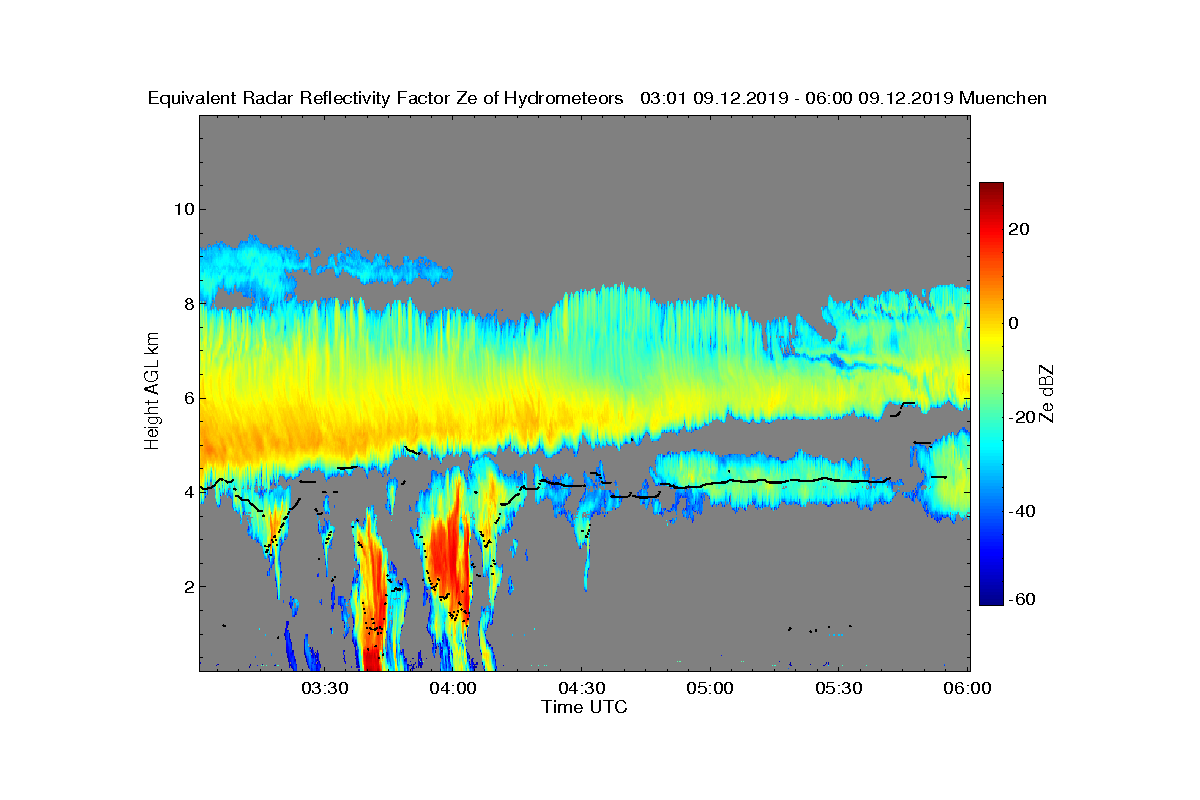Click the colorbar tick label -20
Viewport: 1200px width, 800px height.
coord(1023,417)
